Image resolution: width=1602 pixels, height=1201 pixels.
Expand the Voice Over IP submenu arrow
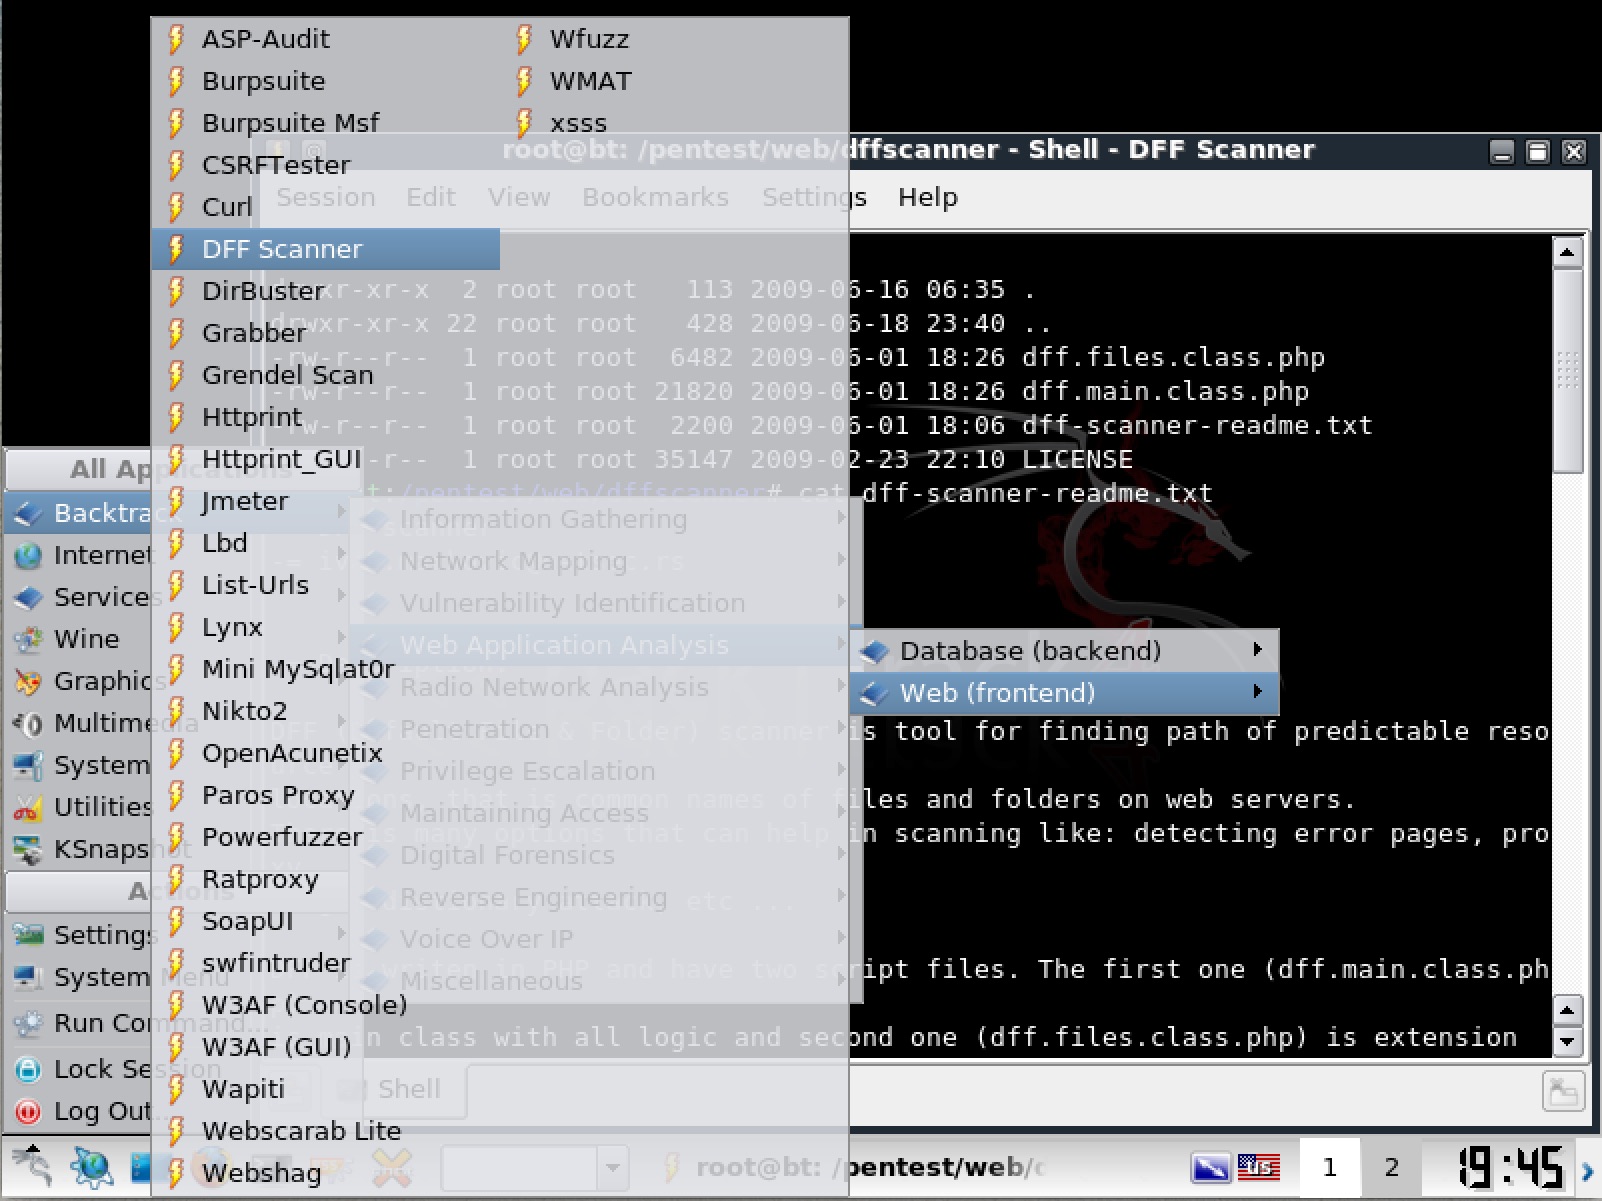(842, 938)
